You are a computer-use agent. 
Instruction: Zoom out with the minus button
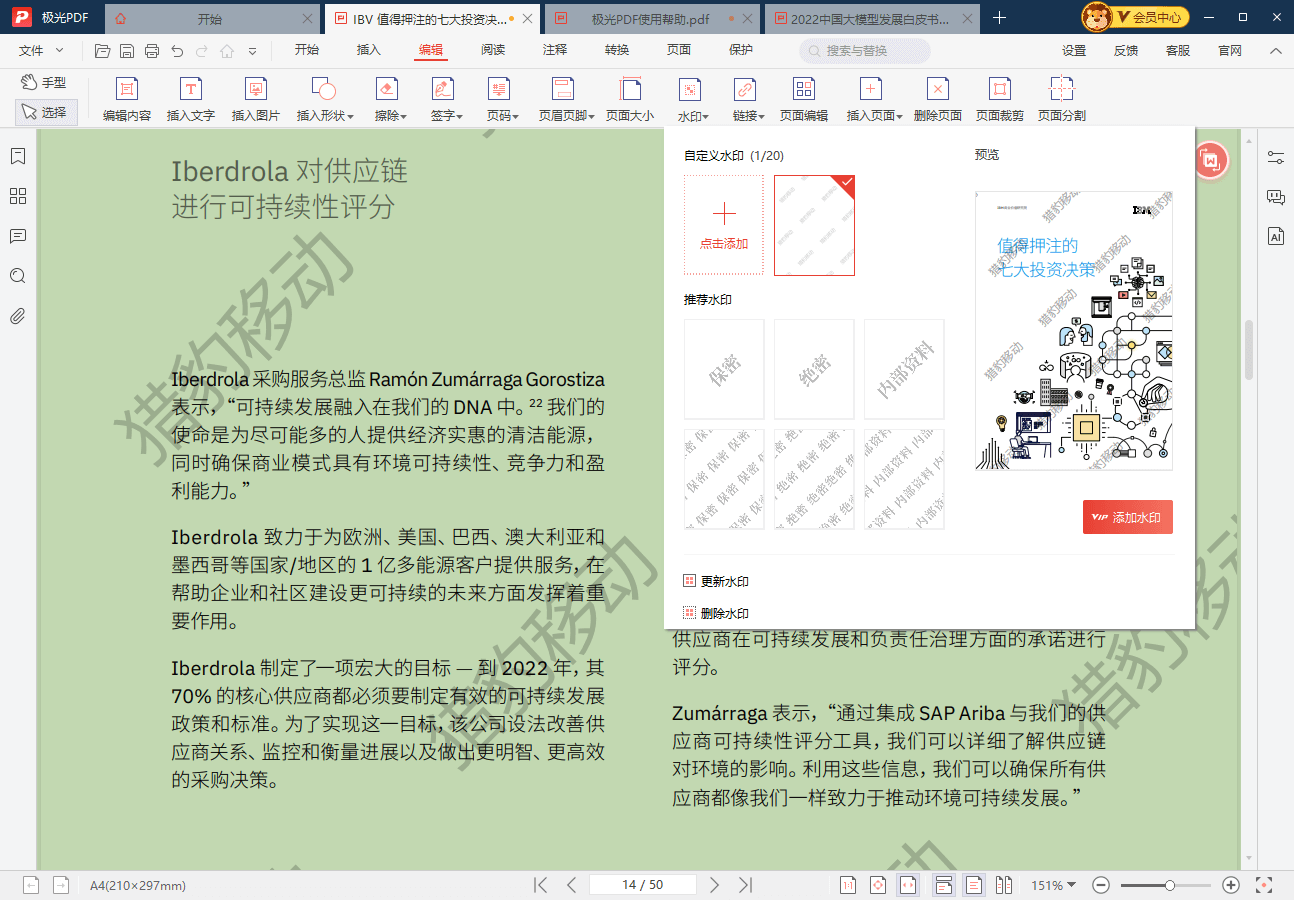[1101, 885]
